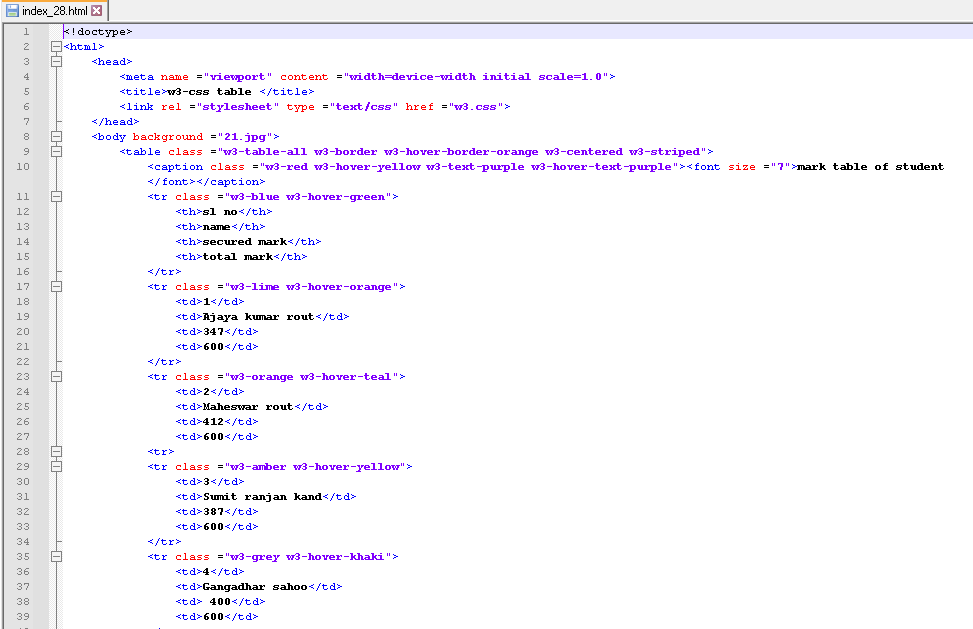Viewport: 973px width, 629px height.
Task: Fold the table element on line 9
Action: click(56, 152)
